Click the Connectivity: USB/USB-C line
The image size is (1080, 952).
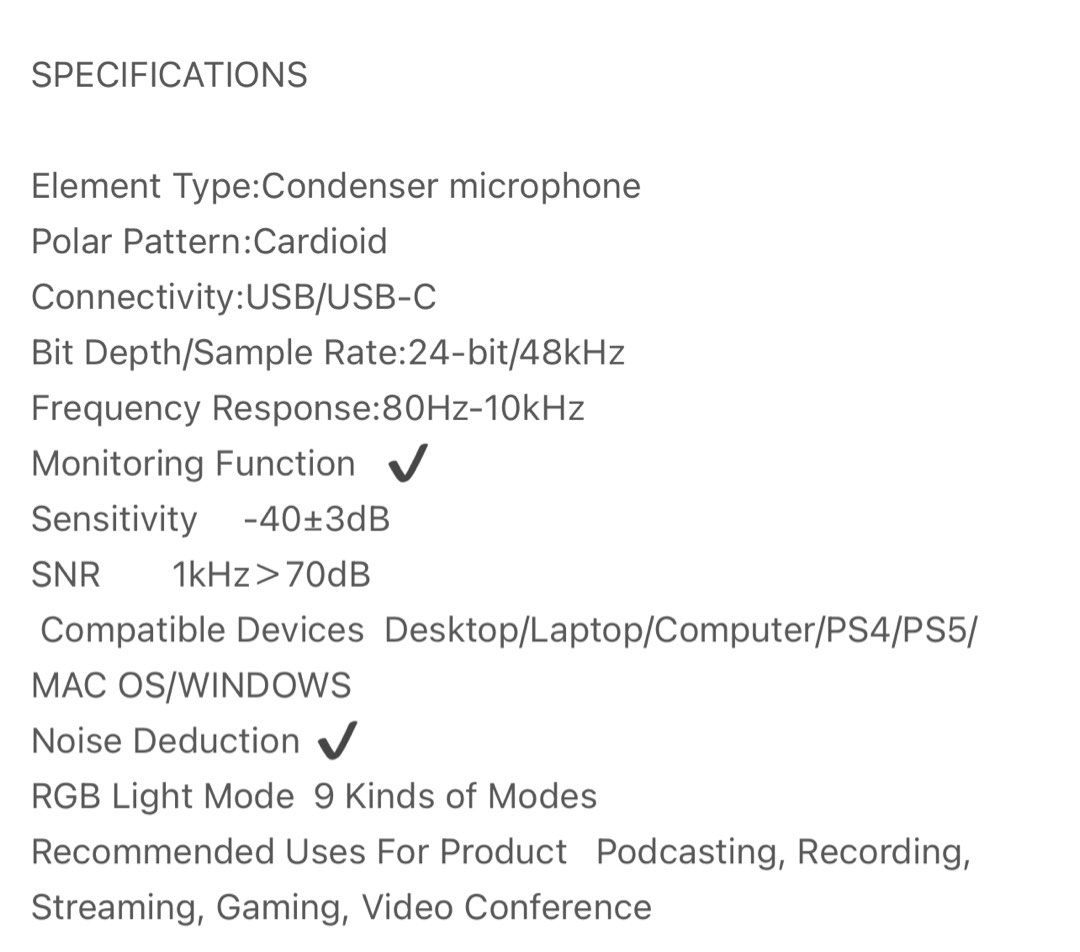pyautogui.click(x=234, y=298)
